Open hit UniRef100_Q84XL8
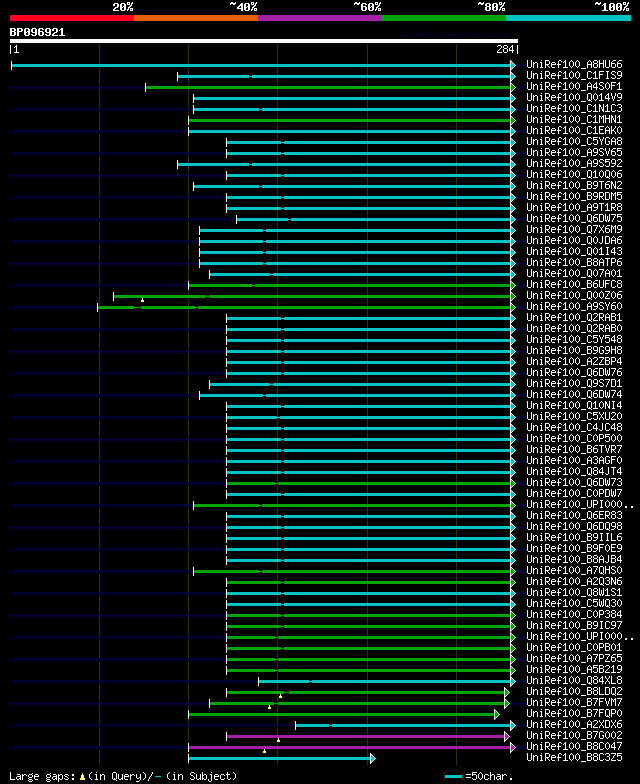Viewport: 640px width, 784px height. pyautogui.click(x=574, y=680)
